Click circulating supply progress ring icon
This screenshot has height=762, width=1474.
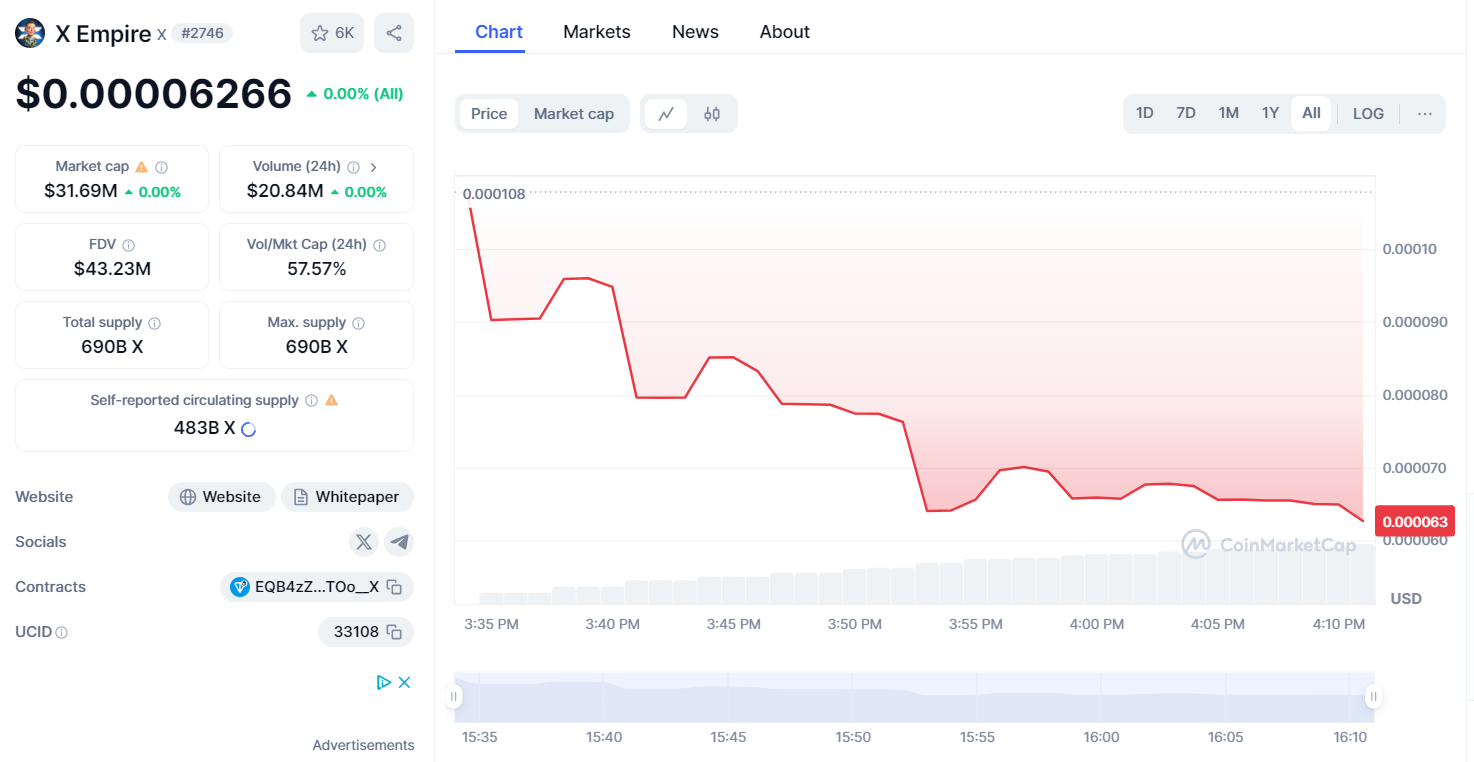(x=249, y=429)
